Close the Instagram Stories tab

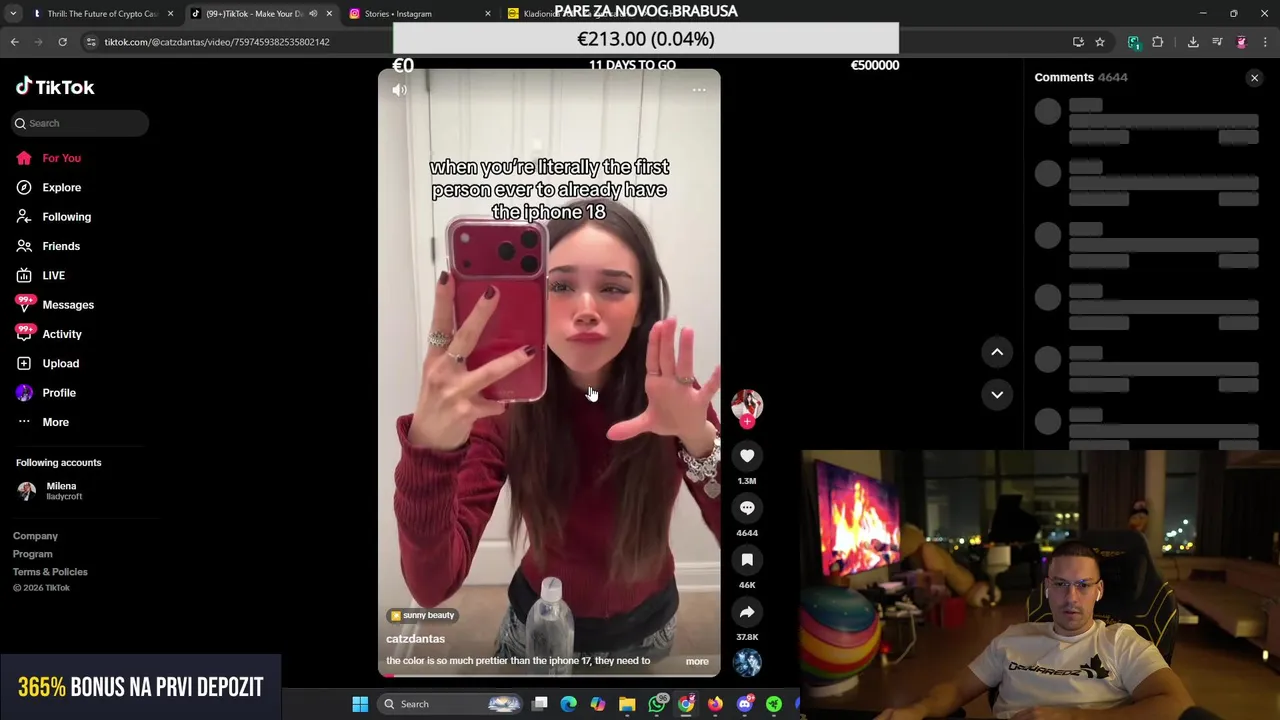[488, 14]
